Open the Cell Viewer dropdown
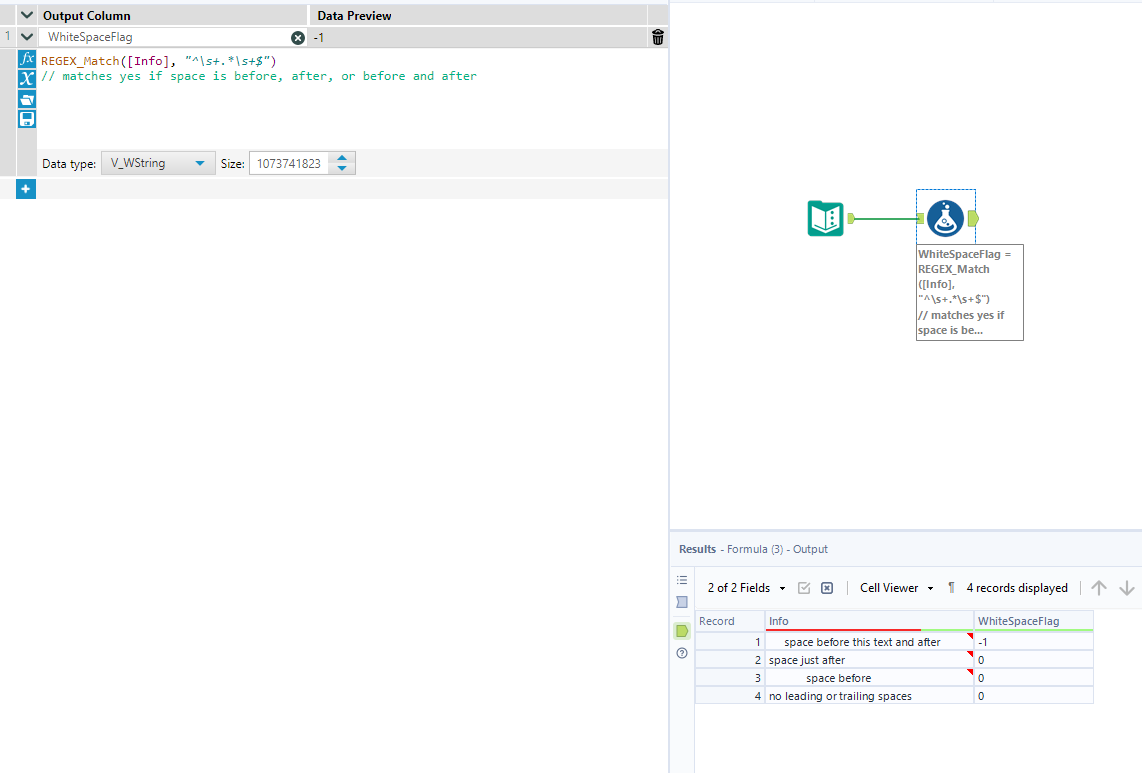This screenshot has width=1142, height=773. click(895, 587)
